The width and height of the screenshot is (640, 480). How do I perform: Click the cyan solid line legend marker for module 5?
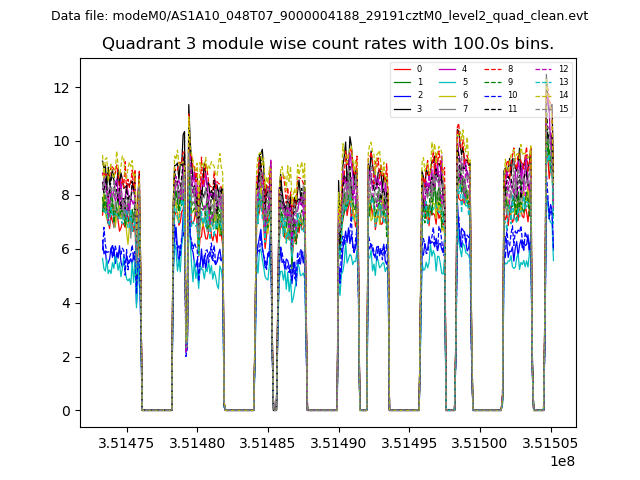click(447, 82)
